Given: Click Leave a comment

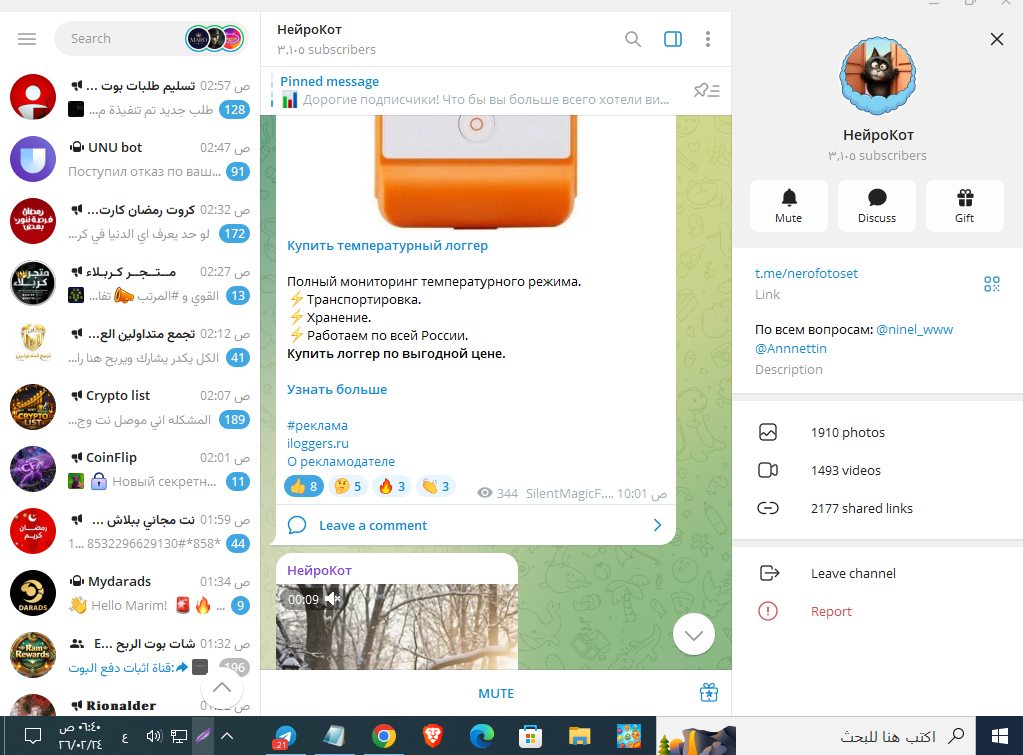Looking at the screenshot, I should click(373, 525).
